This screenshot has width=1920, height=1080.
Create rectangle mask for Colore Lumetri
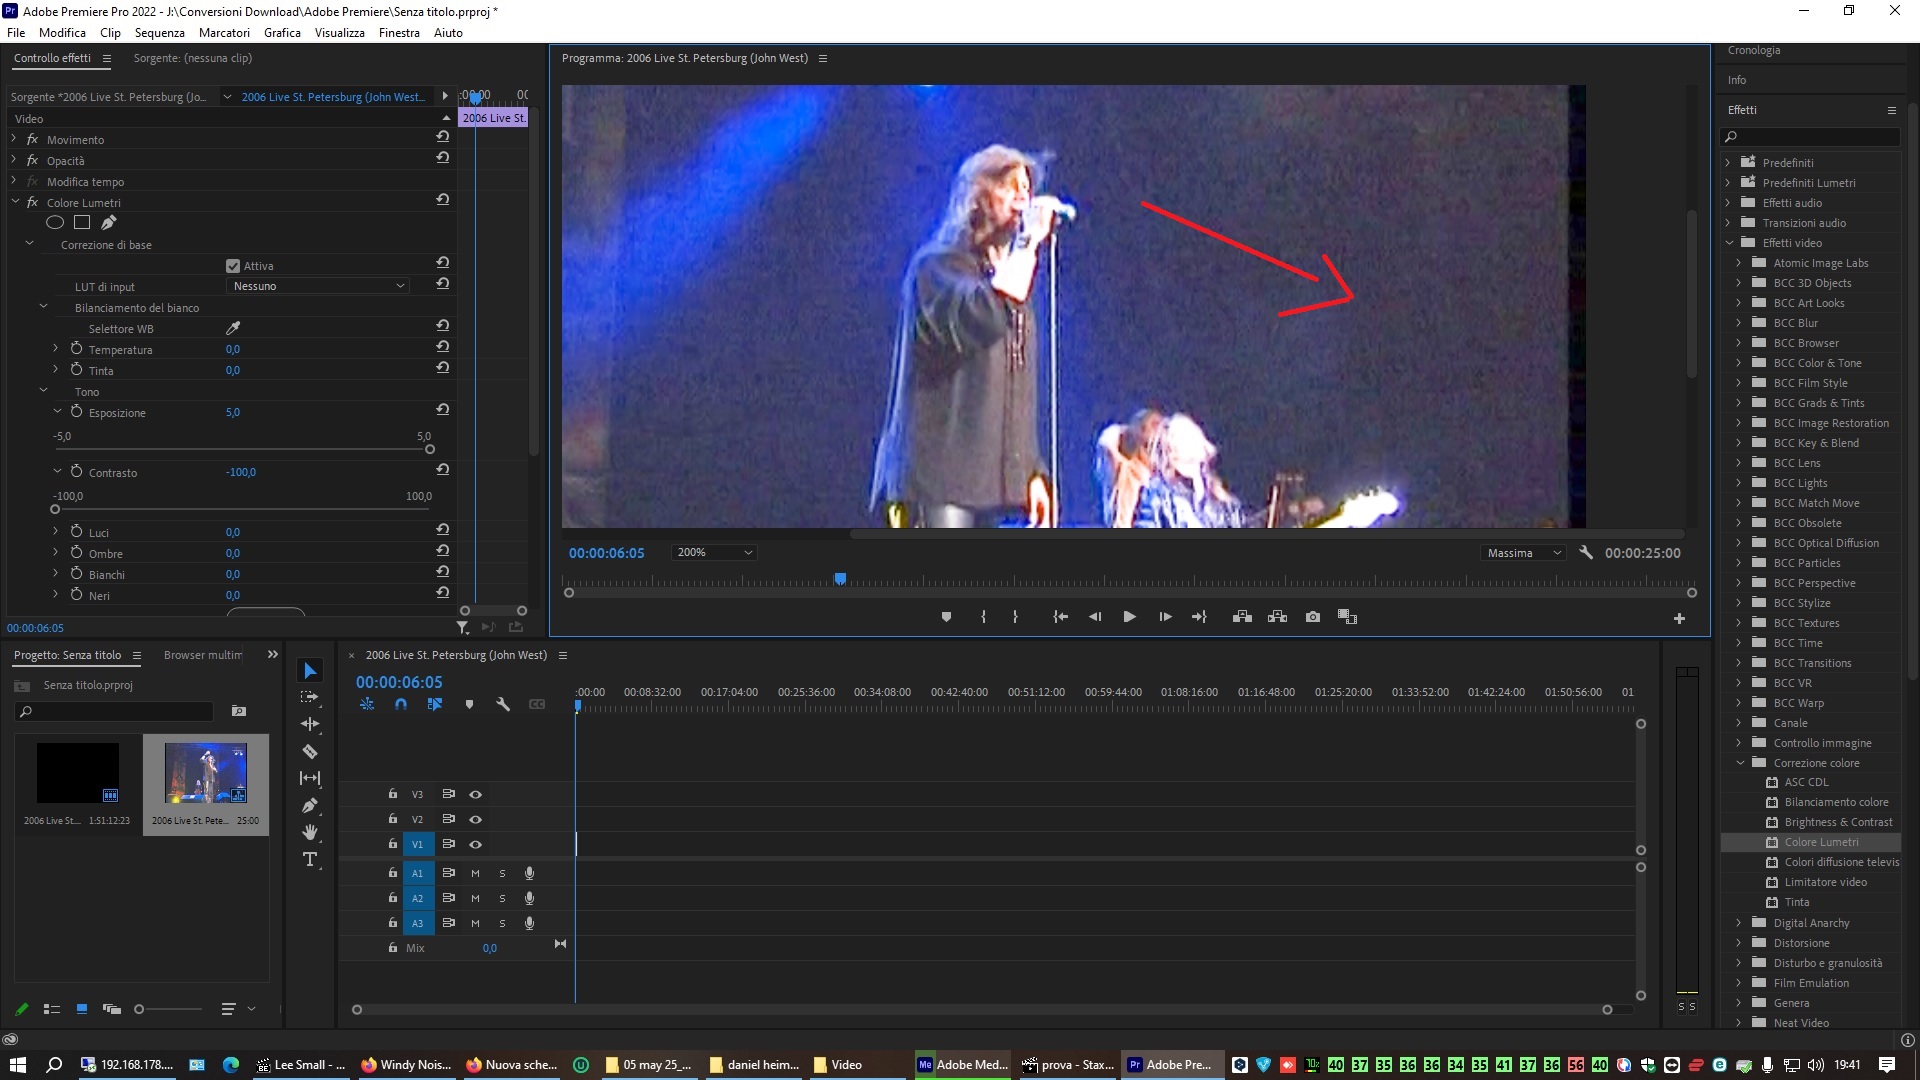pyautogui.click(x=82, y=223)
